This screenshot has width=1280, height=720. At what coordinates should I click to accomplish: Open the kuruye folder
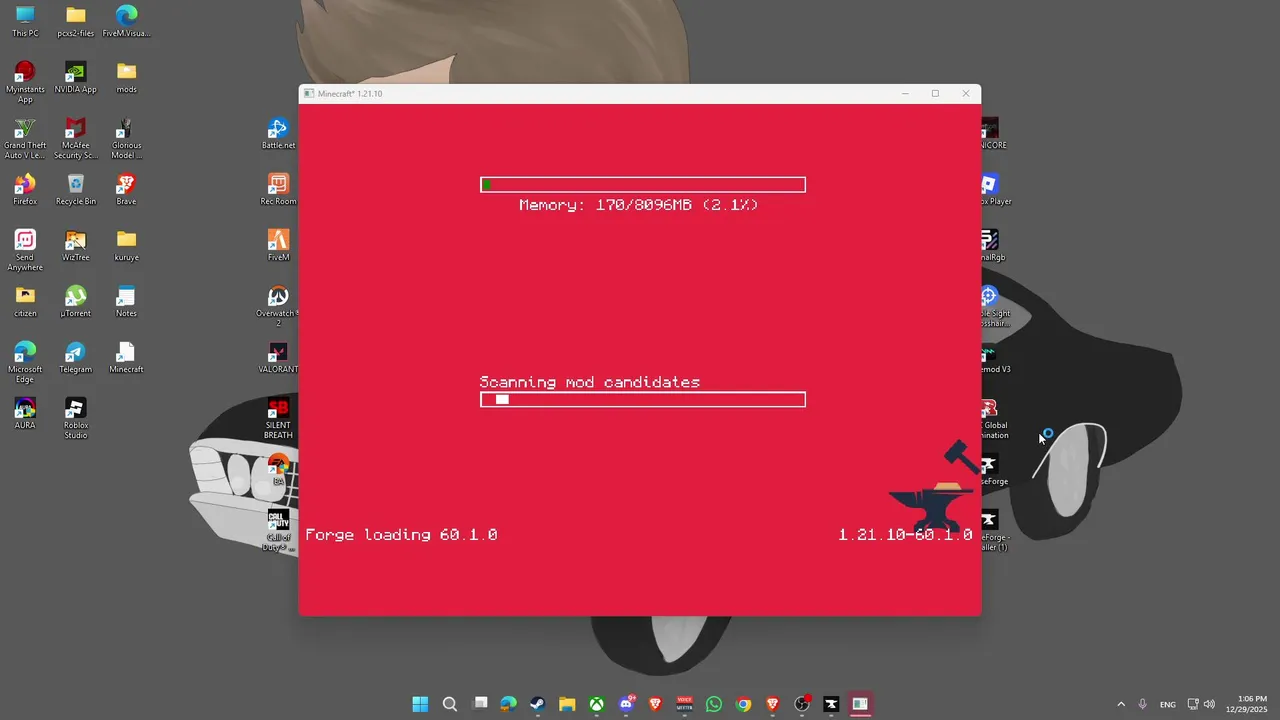click(126, 245)
